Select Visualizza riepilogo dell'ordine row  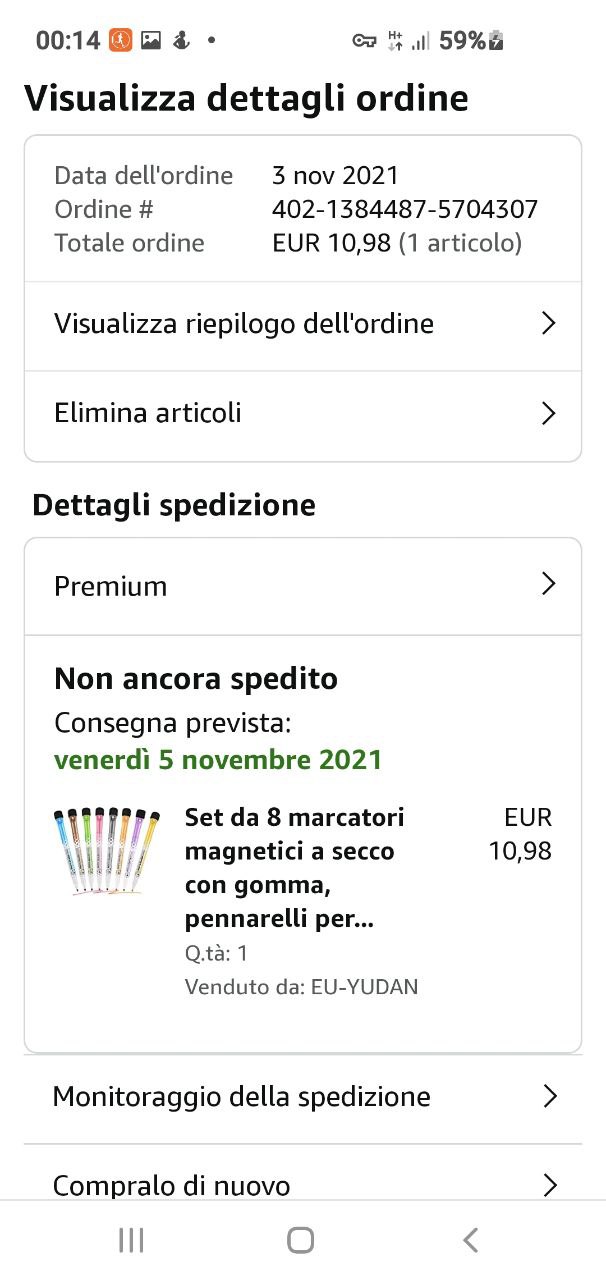(244, 324)
